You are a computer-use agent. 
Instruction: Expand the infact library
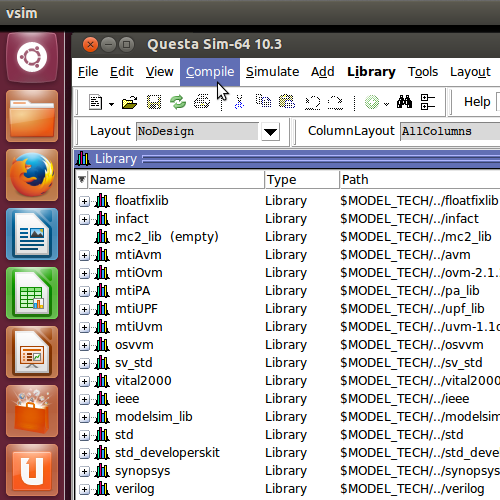click(x=84, y=219)
